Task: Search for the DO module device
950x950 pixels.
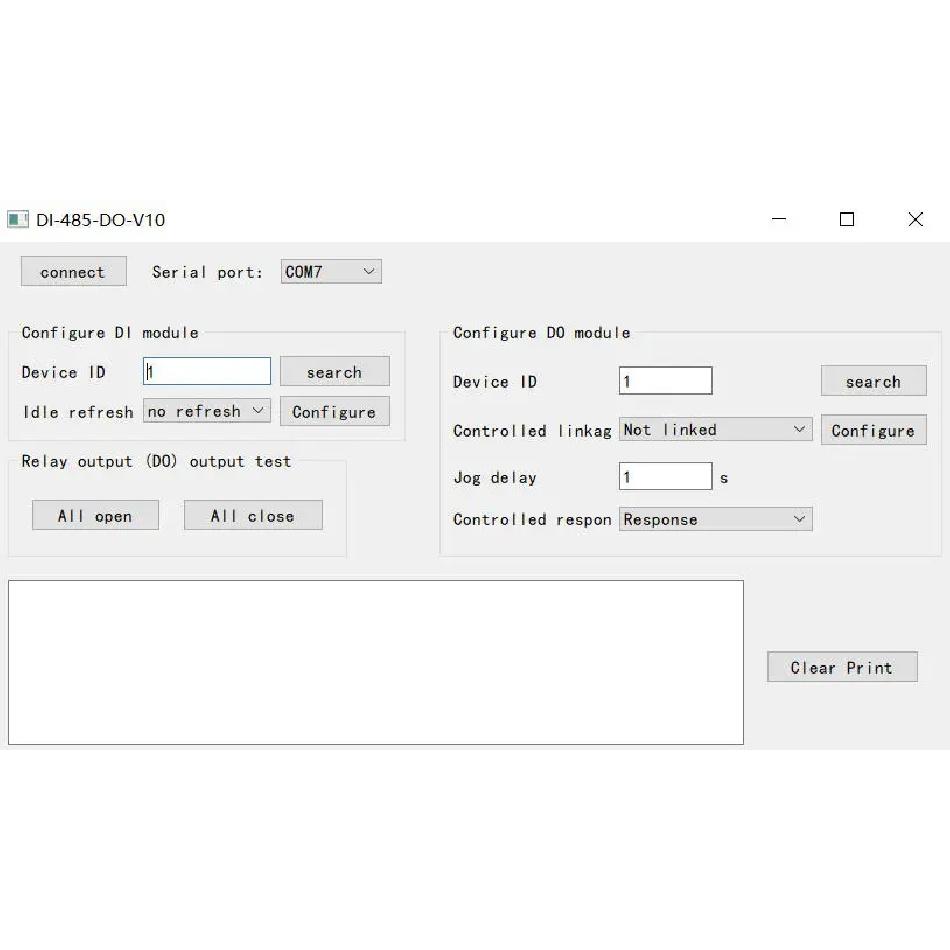Action: [874, 381]
